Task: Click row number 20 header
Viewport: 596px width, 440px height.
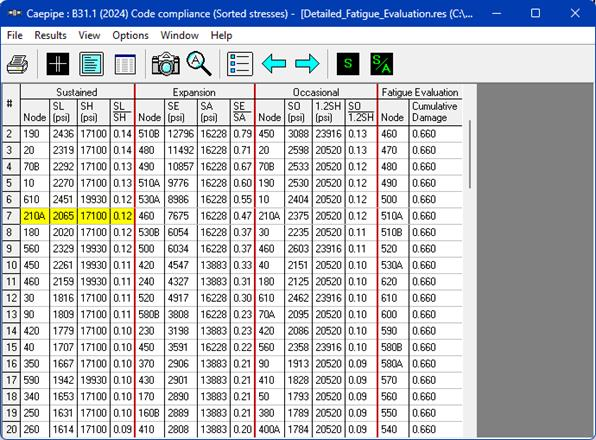Action: 11,429
